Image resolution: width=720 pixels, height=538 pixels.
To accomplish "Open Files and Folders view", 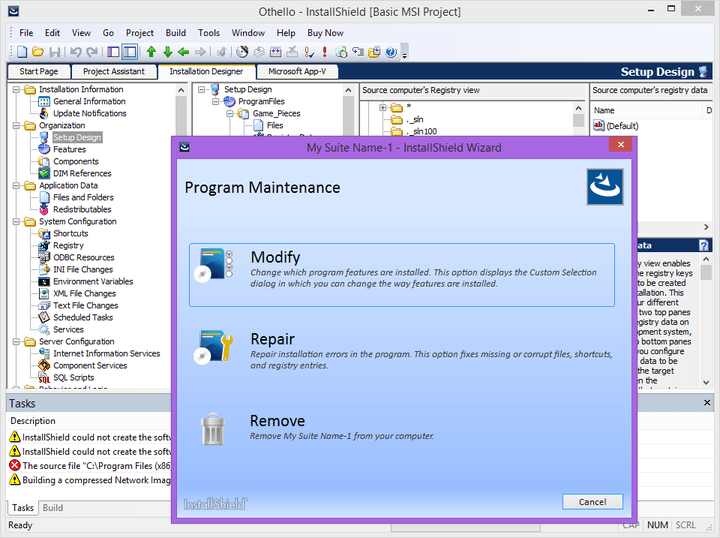I will (x=83, y=197).
